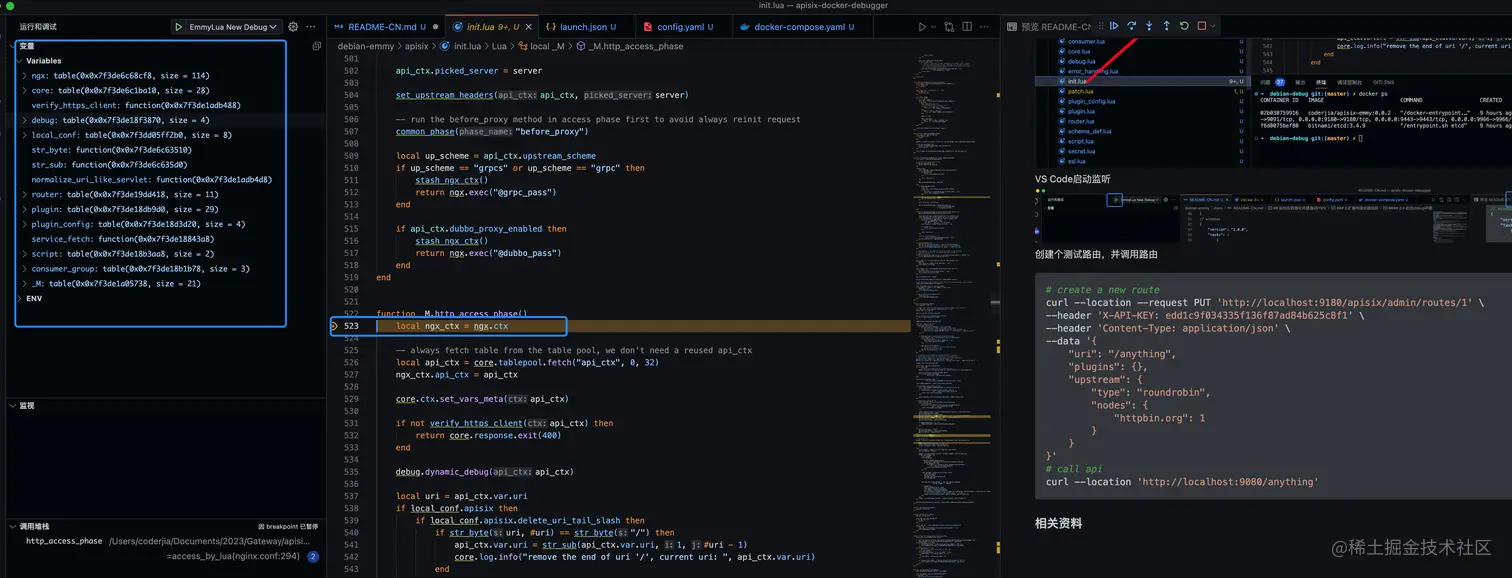The width and height of the screenshot is (1512, 578).
Task: Expand the core table variable
Action: click(x=22, y=89)
